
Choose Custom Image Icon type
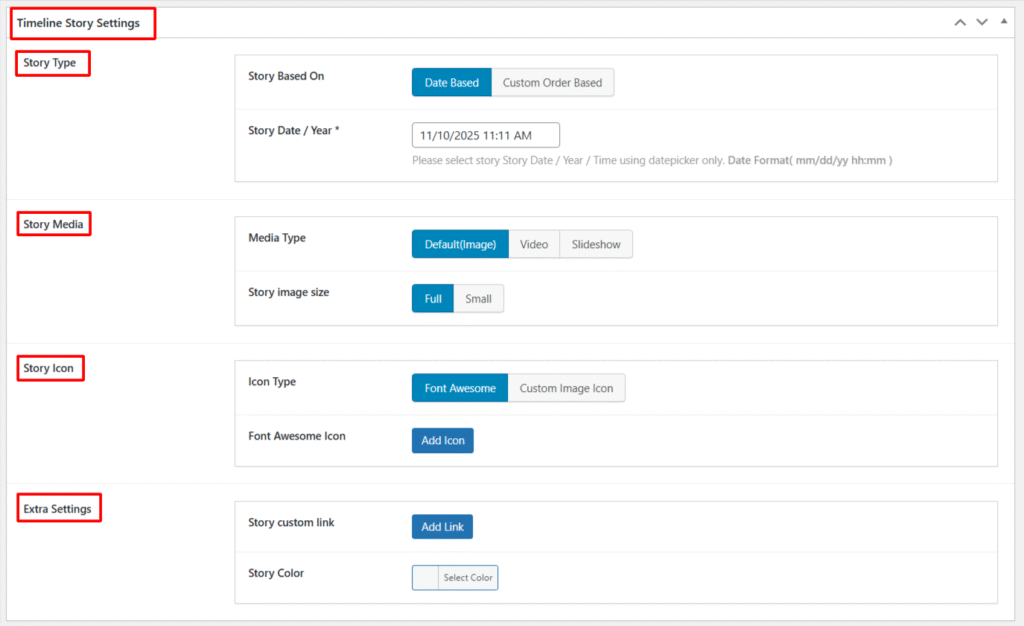[566, 388]
